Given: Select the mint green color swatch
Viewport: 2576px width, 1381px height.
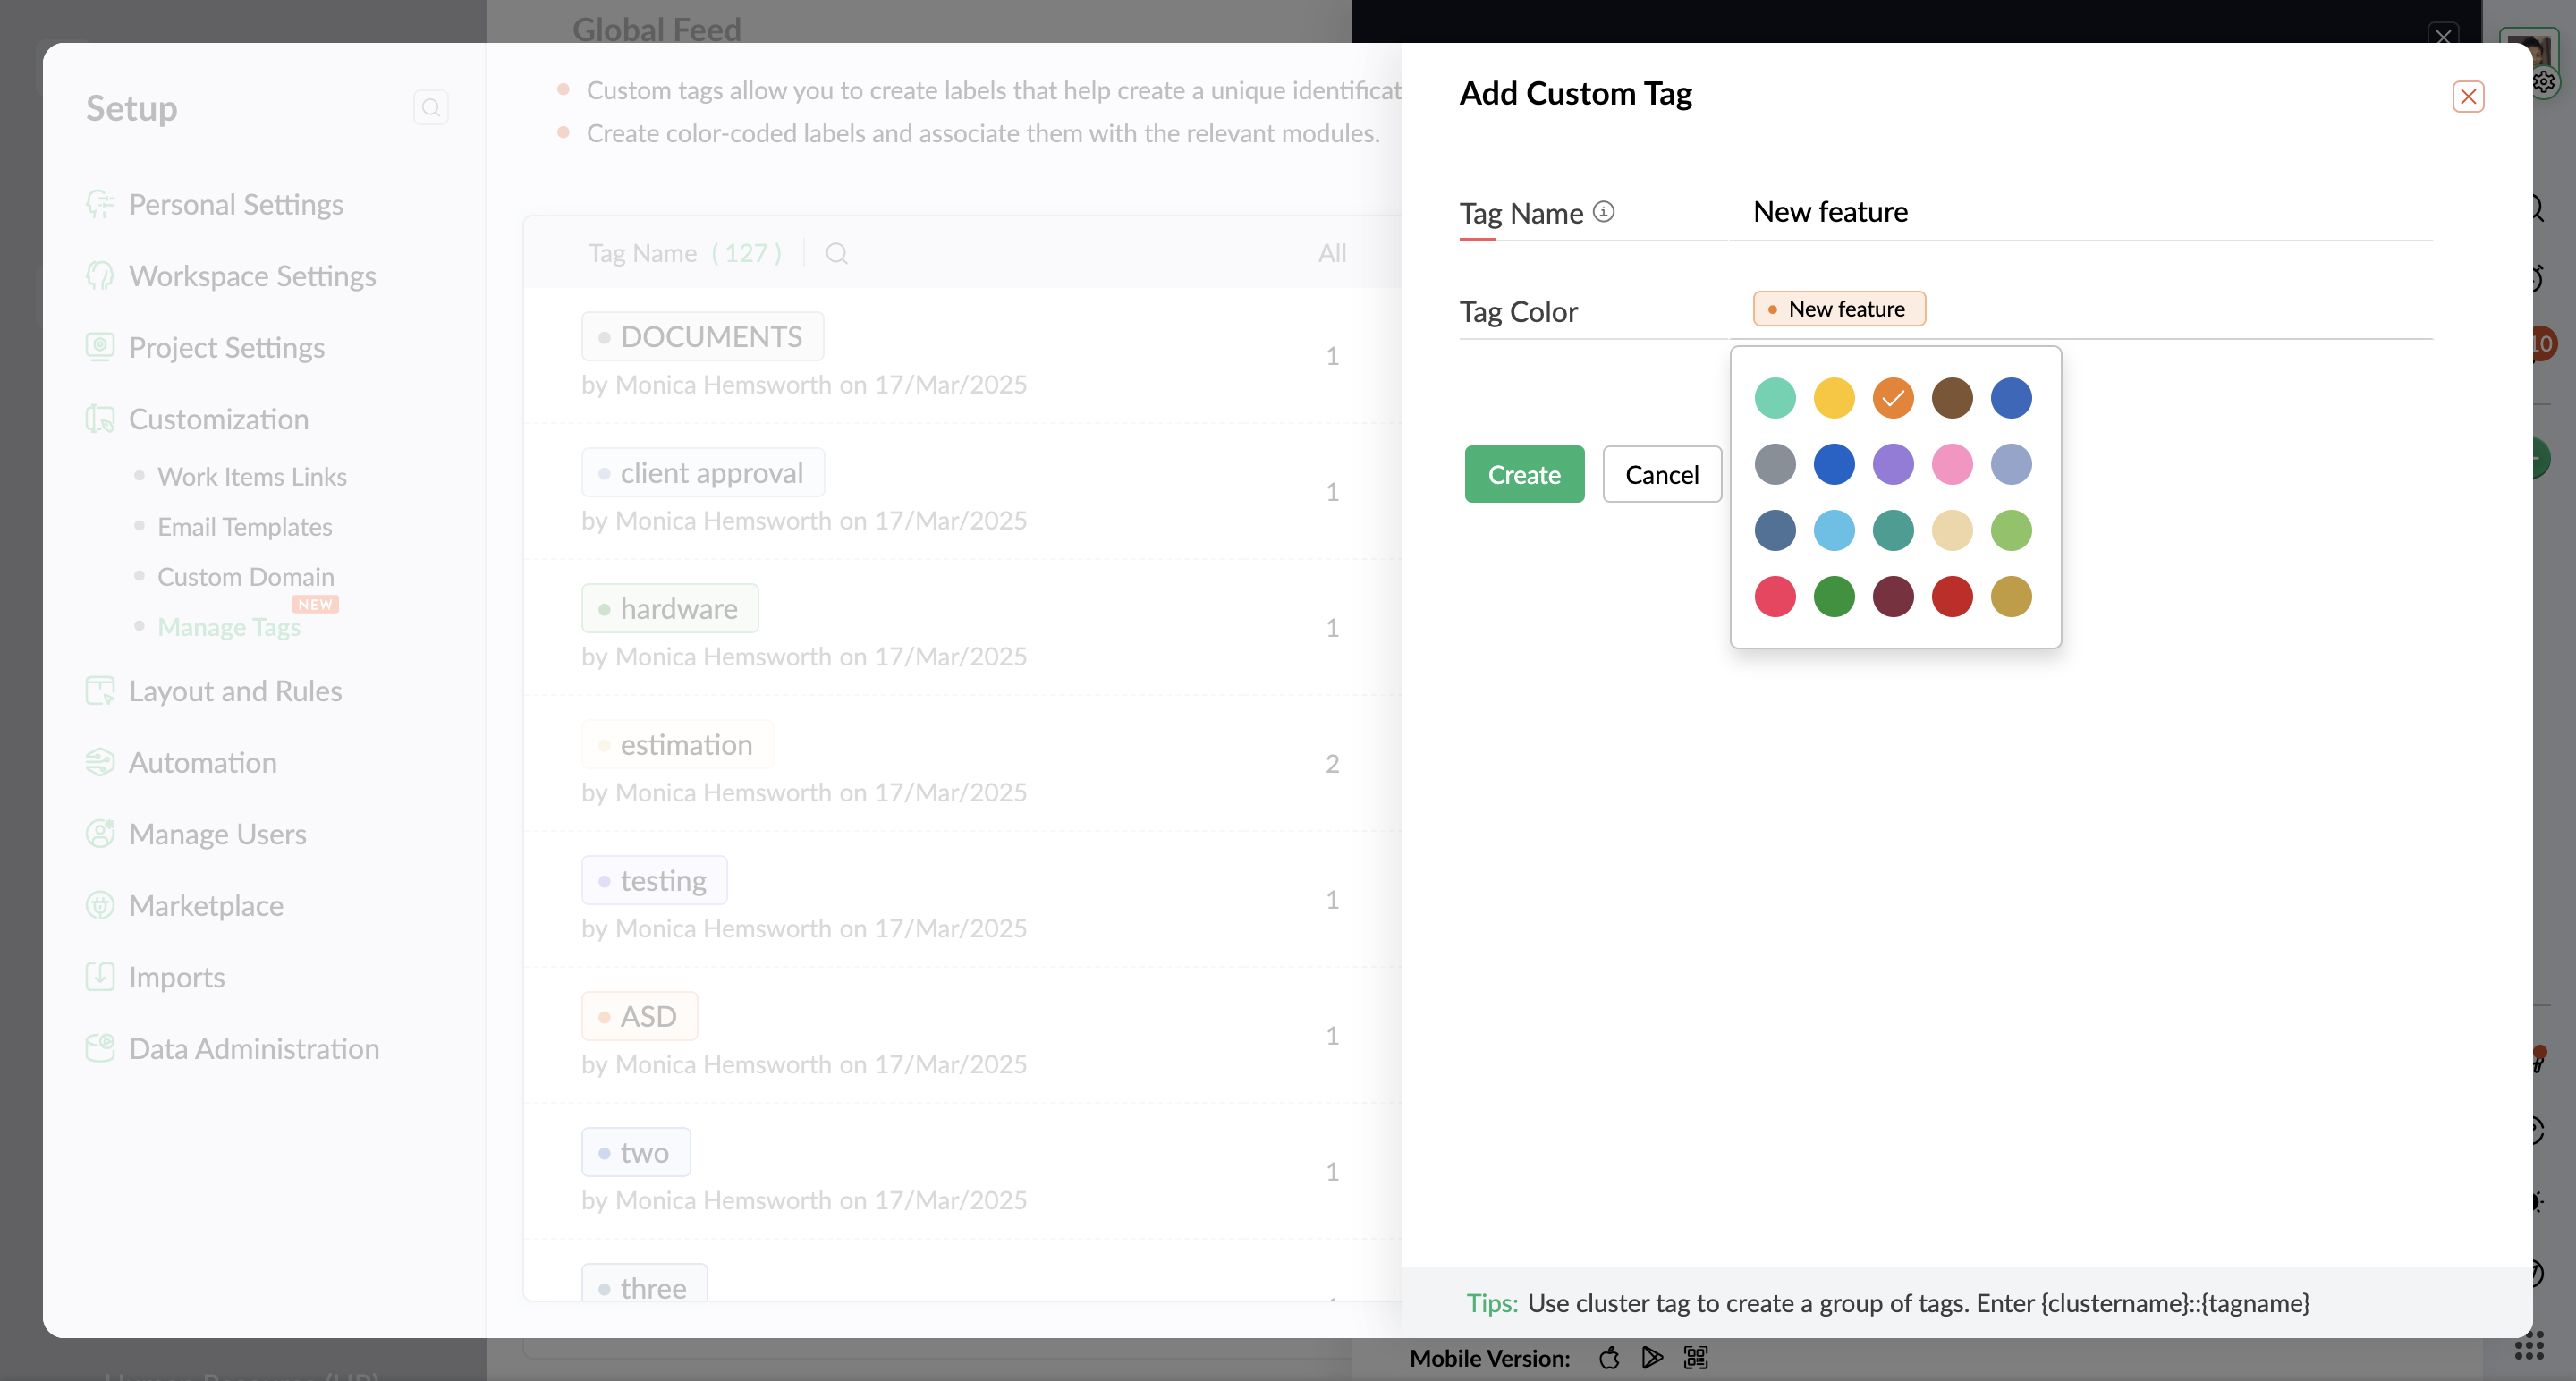Looking at the screenshot, I should 1774,398.
